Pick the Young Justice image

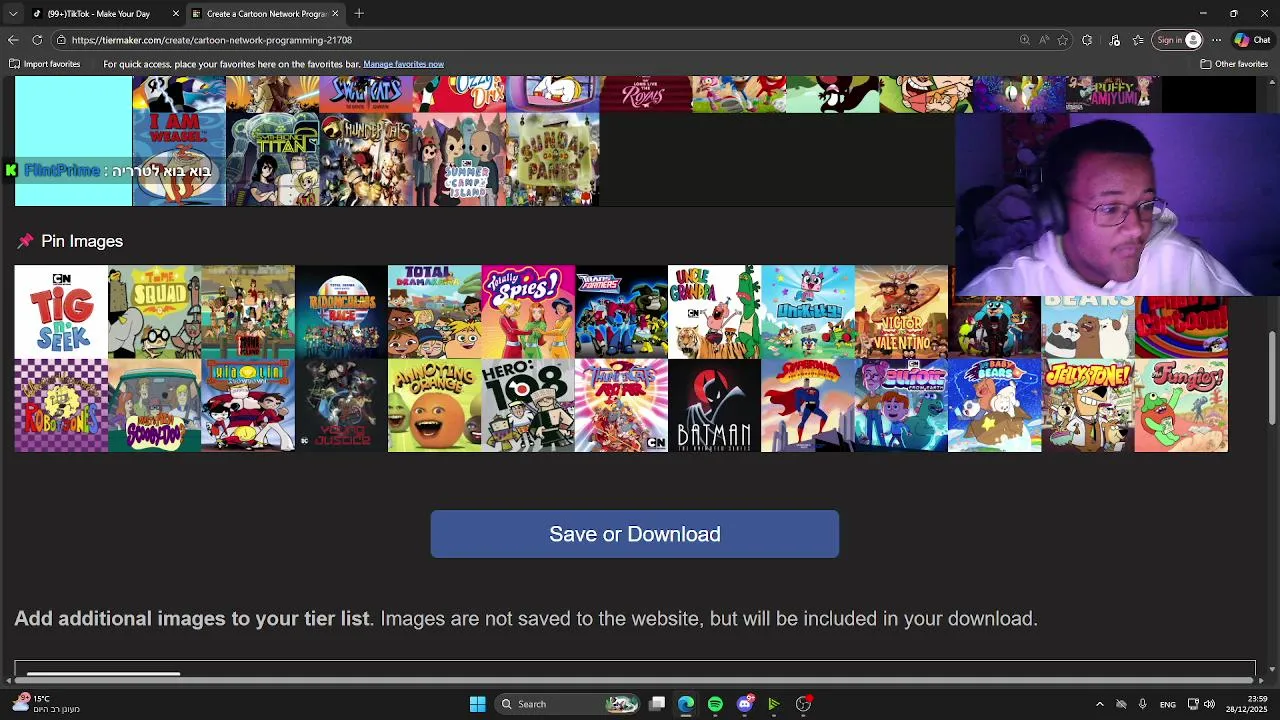coord(341,405)
